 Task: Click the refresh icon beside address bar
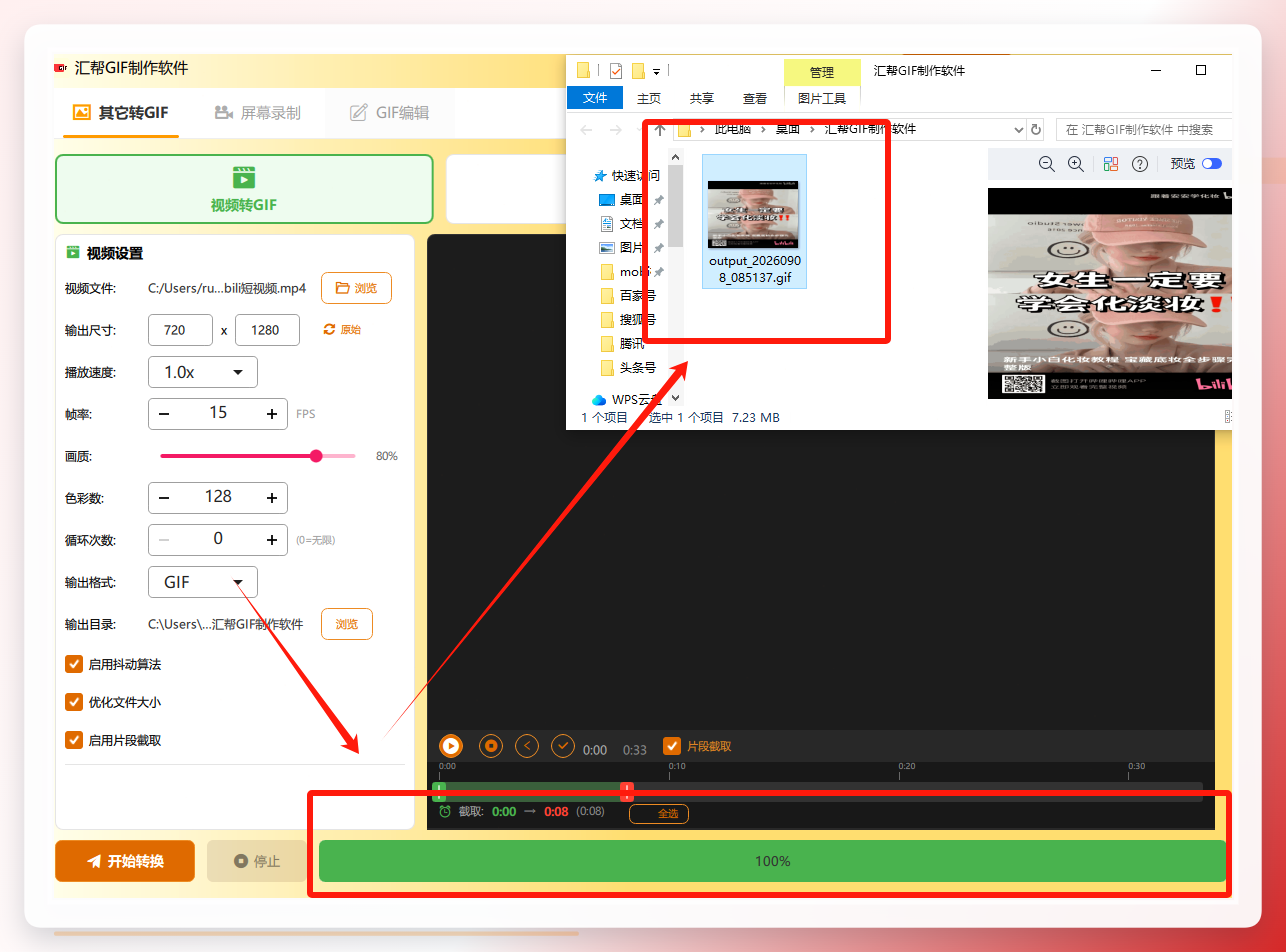1036,129
